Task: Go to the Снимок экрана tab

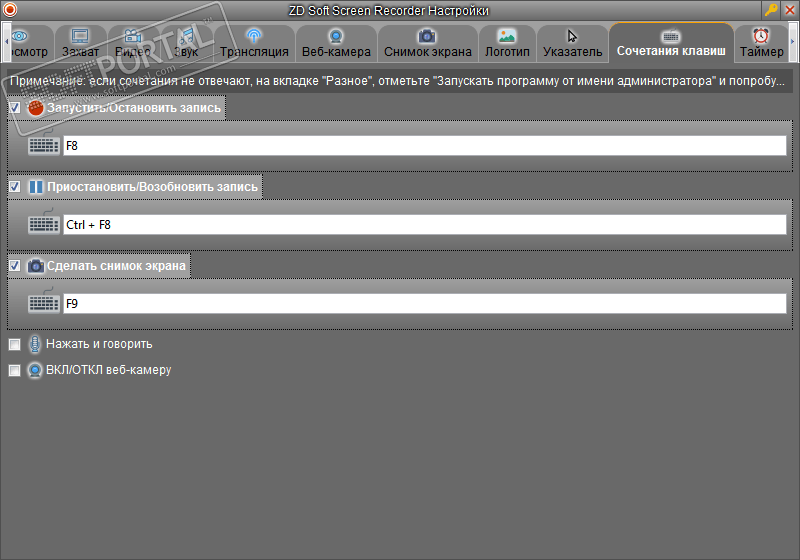Action: [428, 43]
